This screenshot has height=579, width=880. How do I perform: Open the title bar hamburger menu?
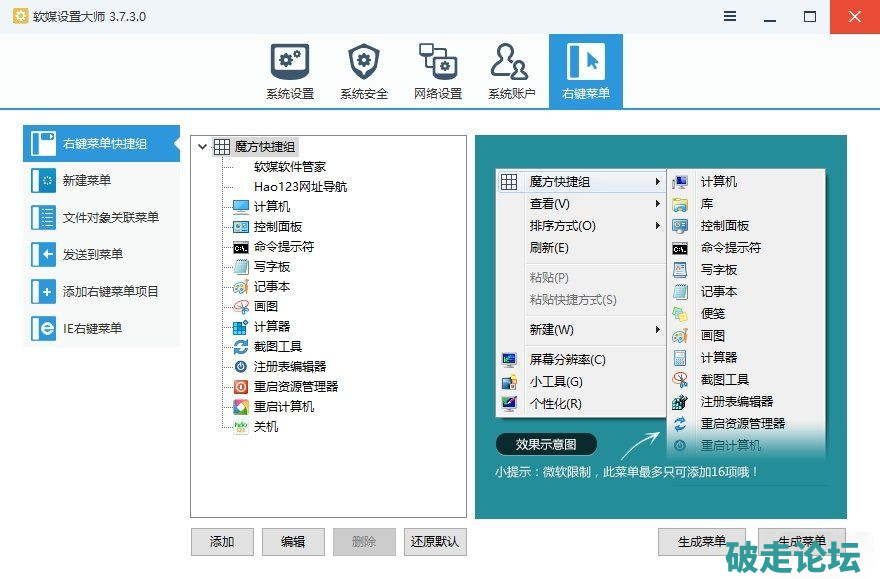730,17
